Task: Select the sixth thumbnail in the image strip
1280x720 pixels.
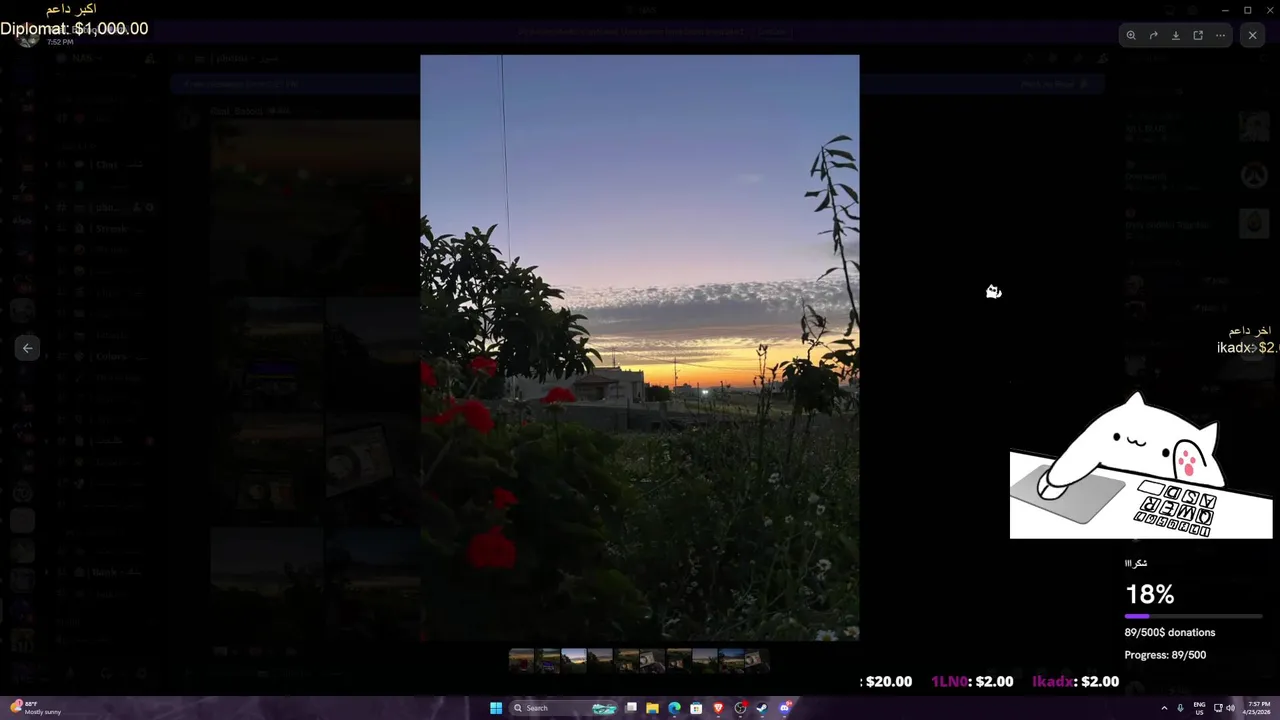Action: [652, 660]
